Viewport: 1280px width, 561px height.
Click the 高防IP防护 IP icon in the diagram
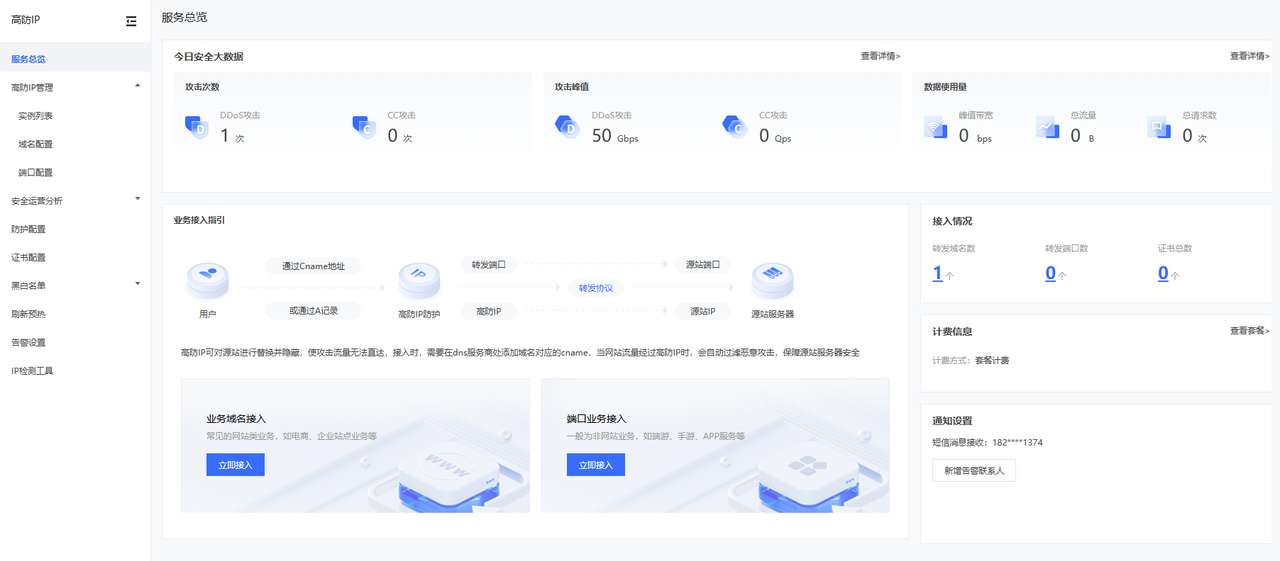[x=419, y=281]
